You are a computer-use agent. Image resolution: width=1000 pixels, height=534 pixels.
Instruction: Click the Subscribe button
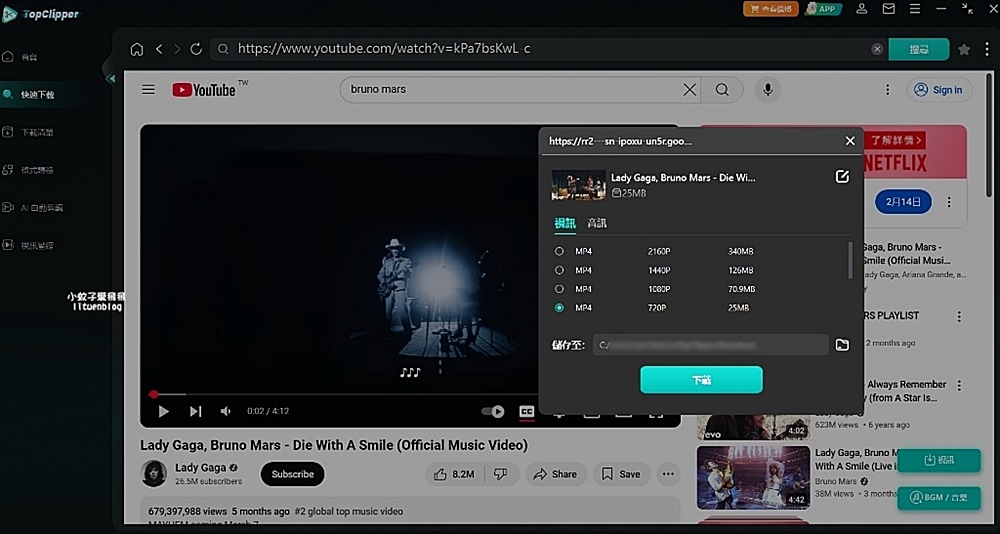(x=293, y=474)
